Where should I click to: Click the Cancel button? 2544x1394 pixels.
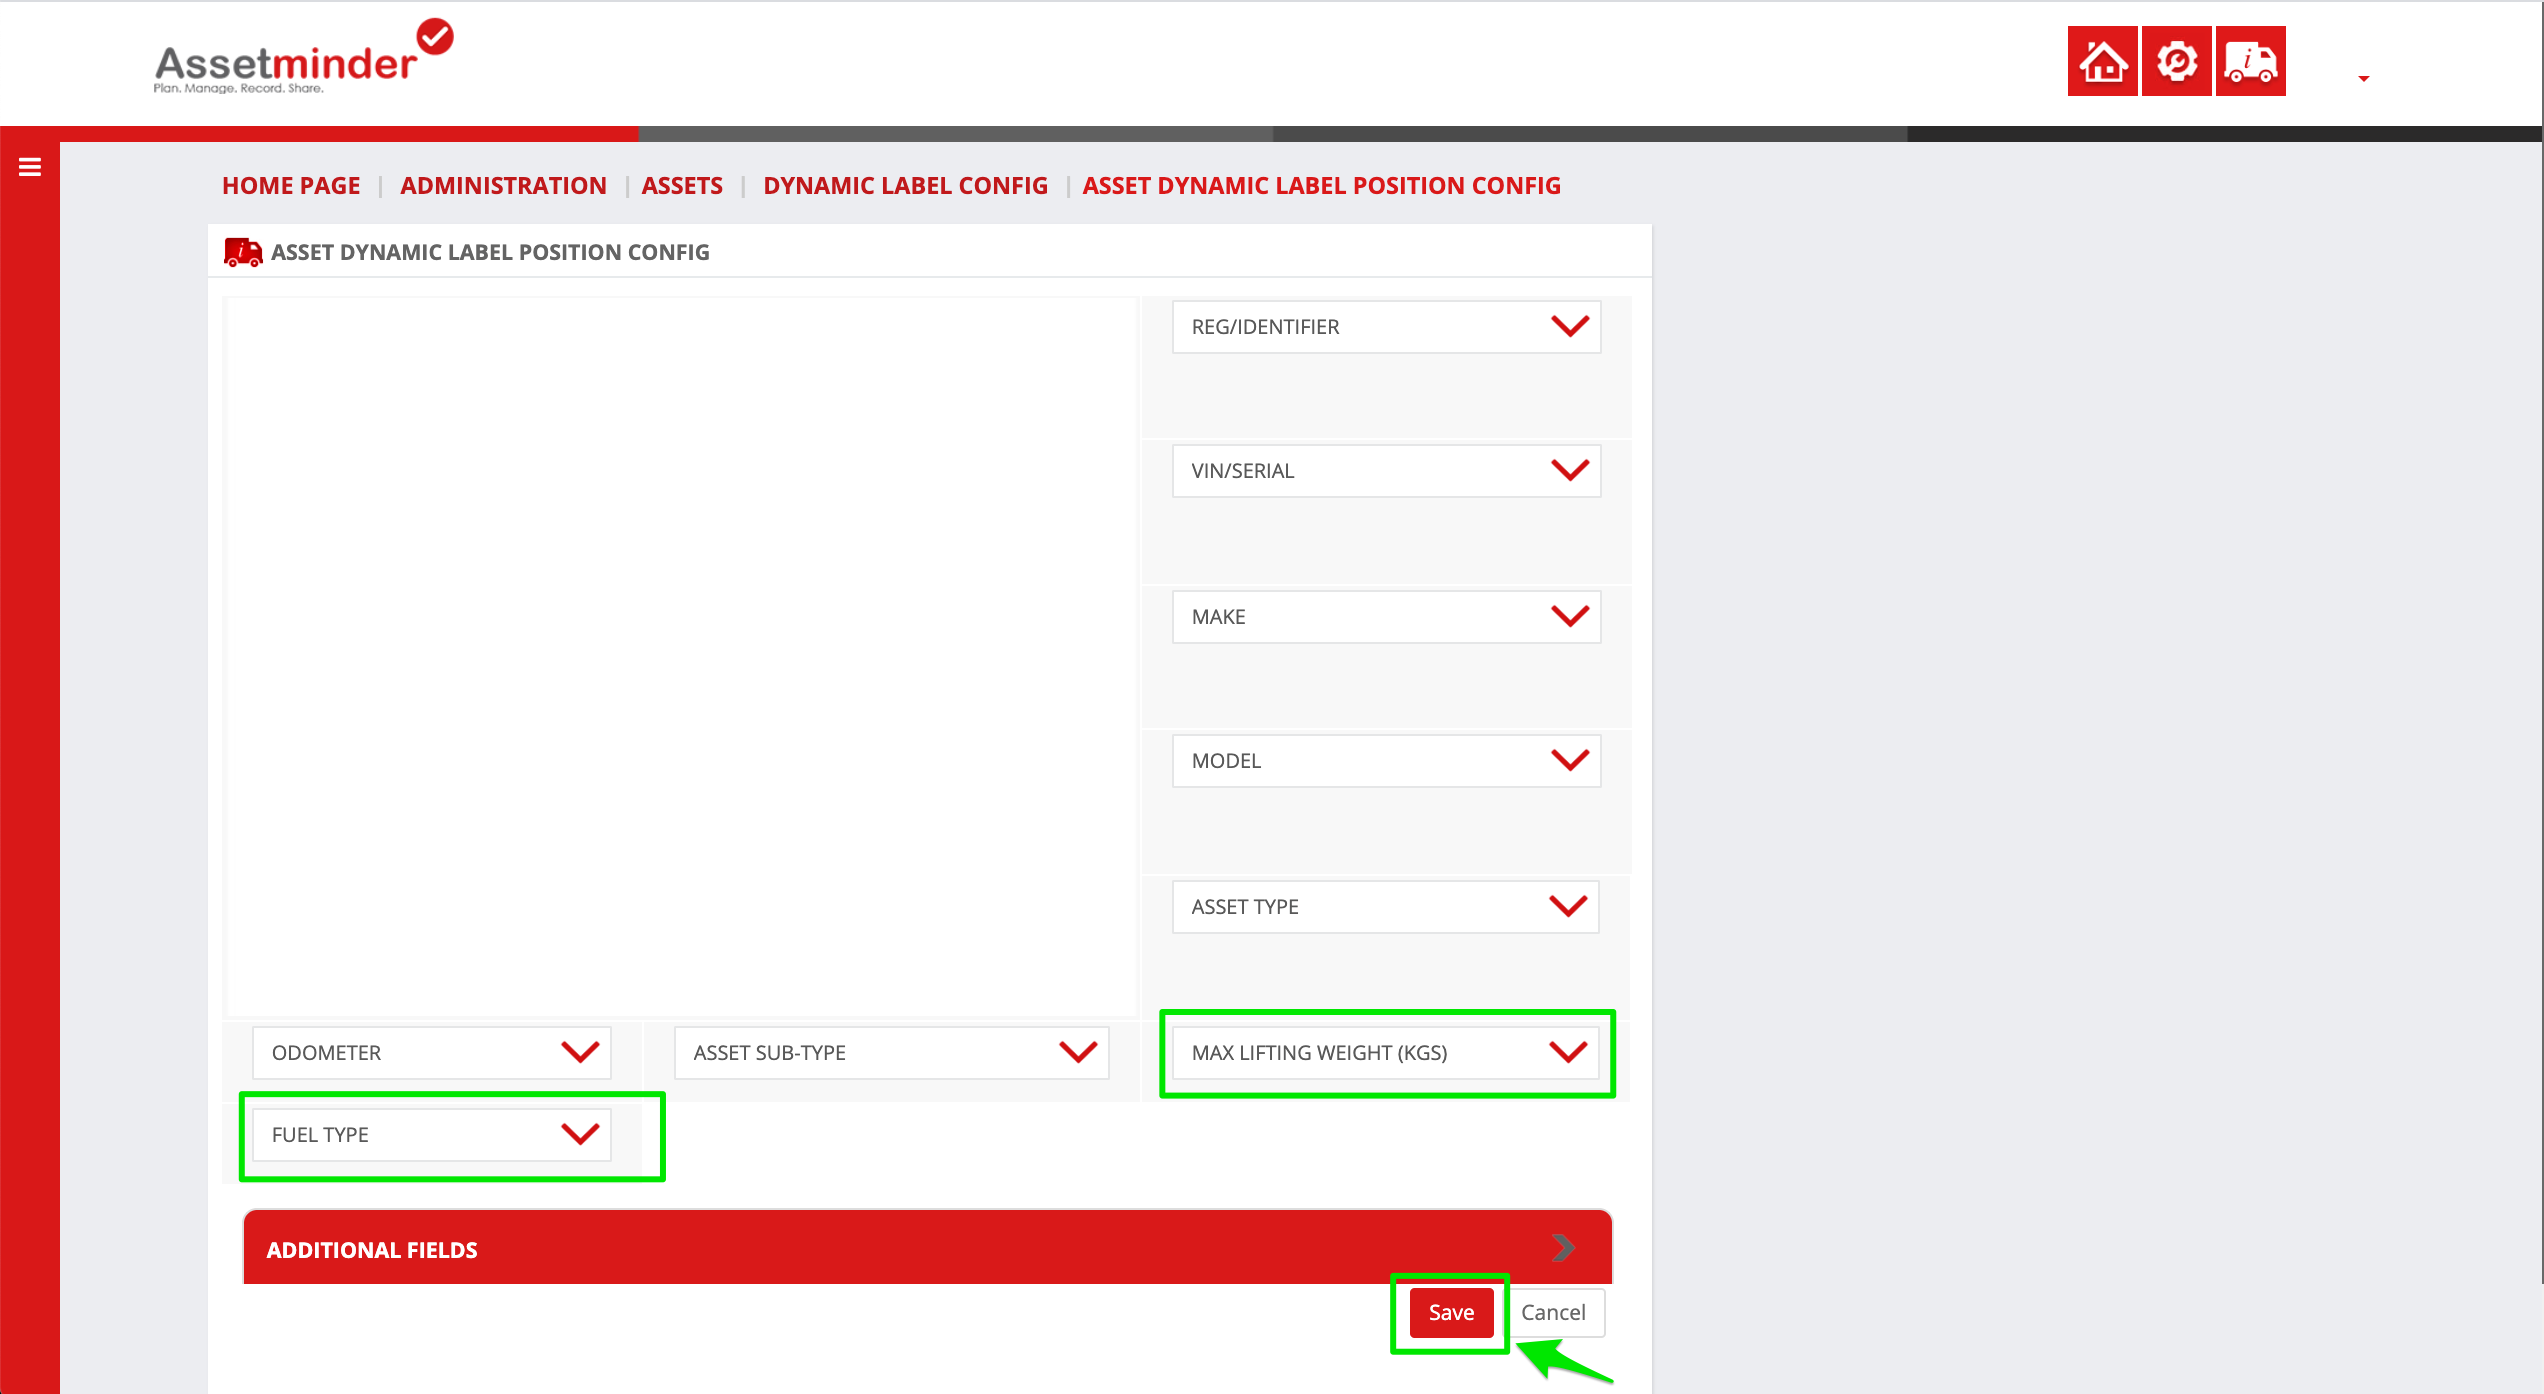click(x=1553, y=1313)
